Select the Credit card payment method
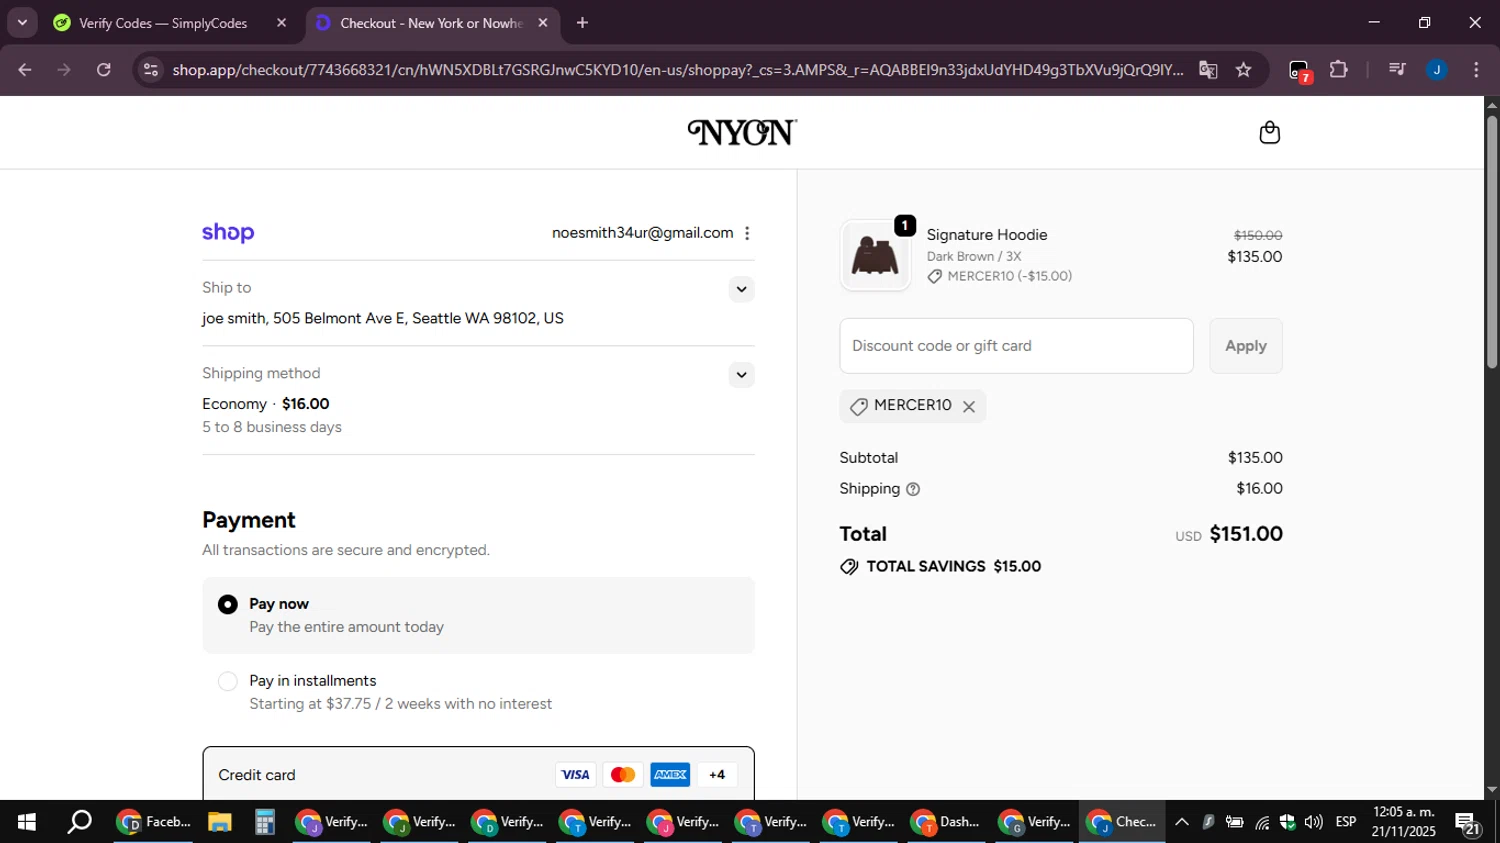 tap(478, 774)
